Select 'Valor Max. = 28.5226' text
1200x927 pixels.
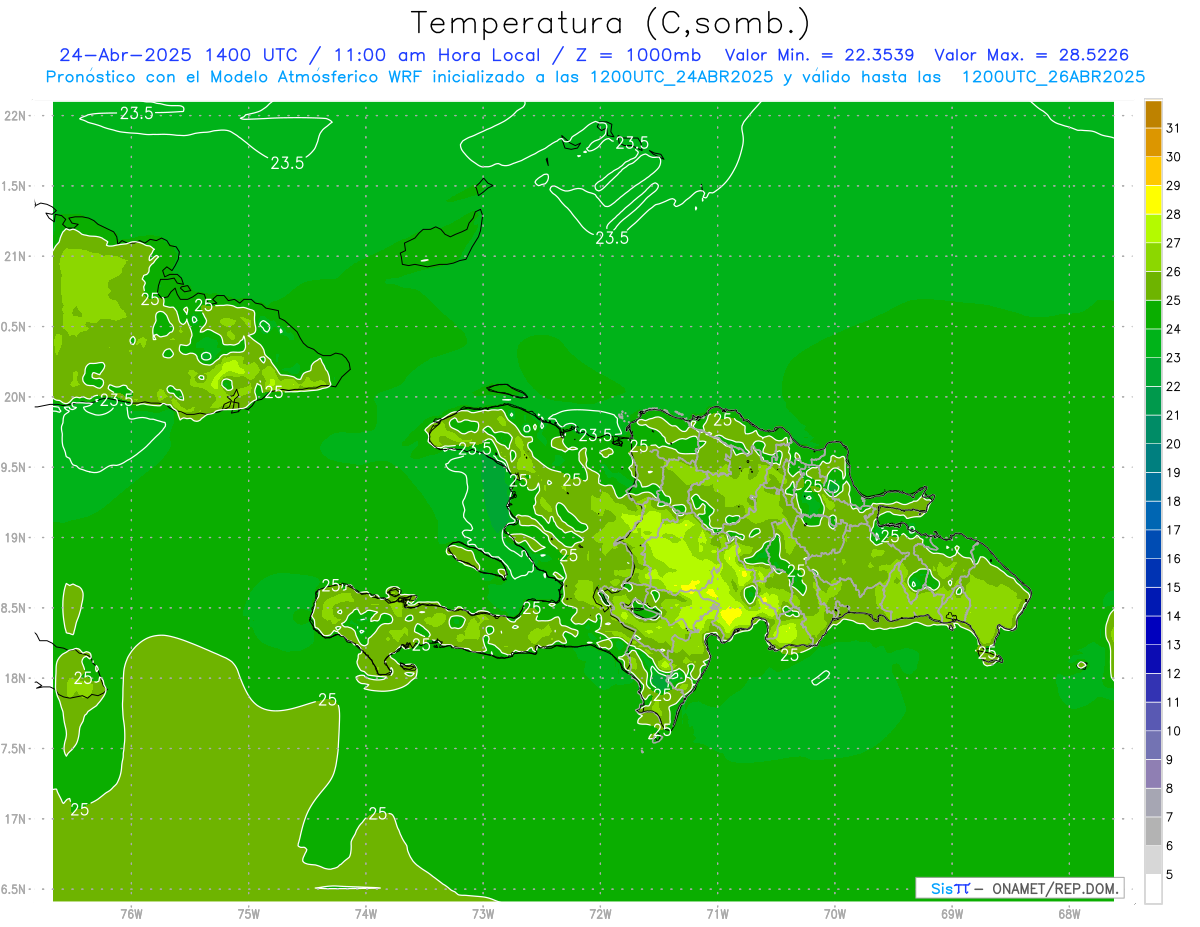point(1032,55)
